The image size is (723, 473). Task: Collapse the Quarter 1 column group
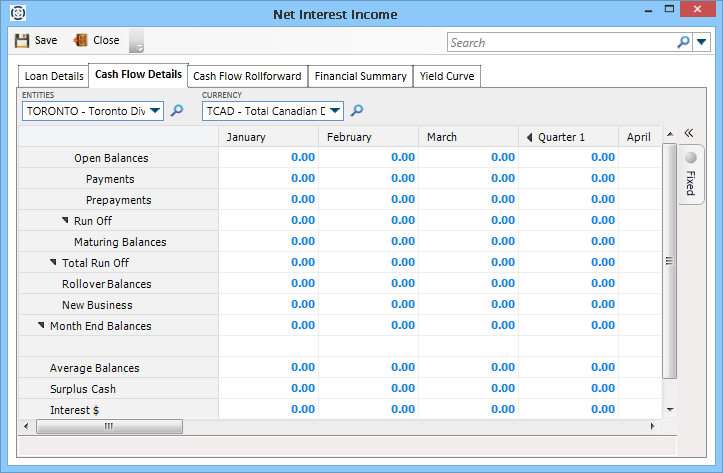click(x=529, y=137)
